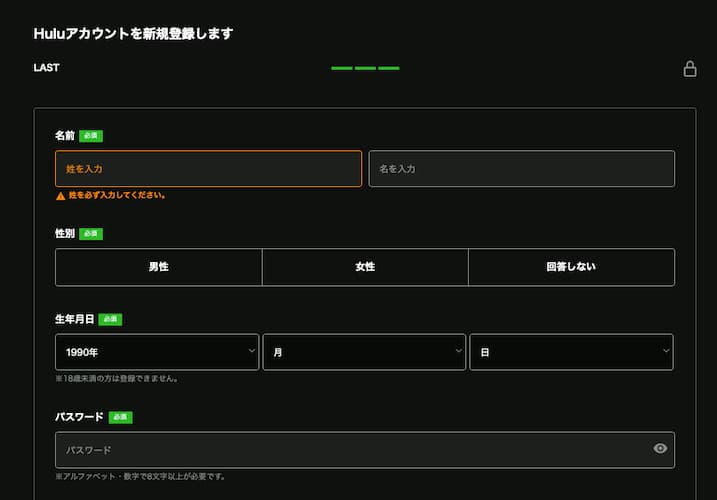The height and width of the screenshot is (500, 717).
Task: Select 女性 gender option
Action: coord(365,267)
